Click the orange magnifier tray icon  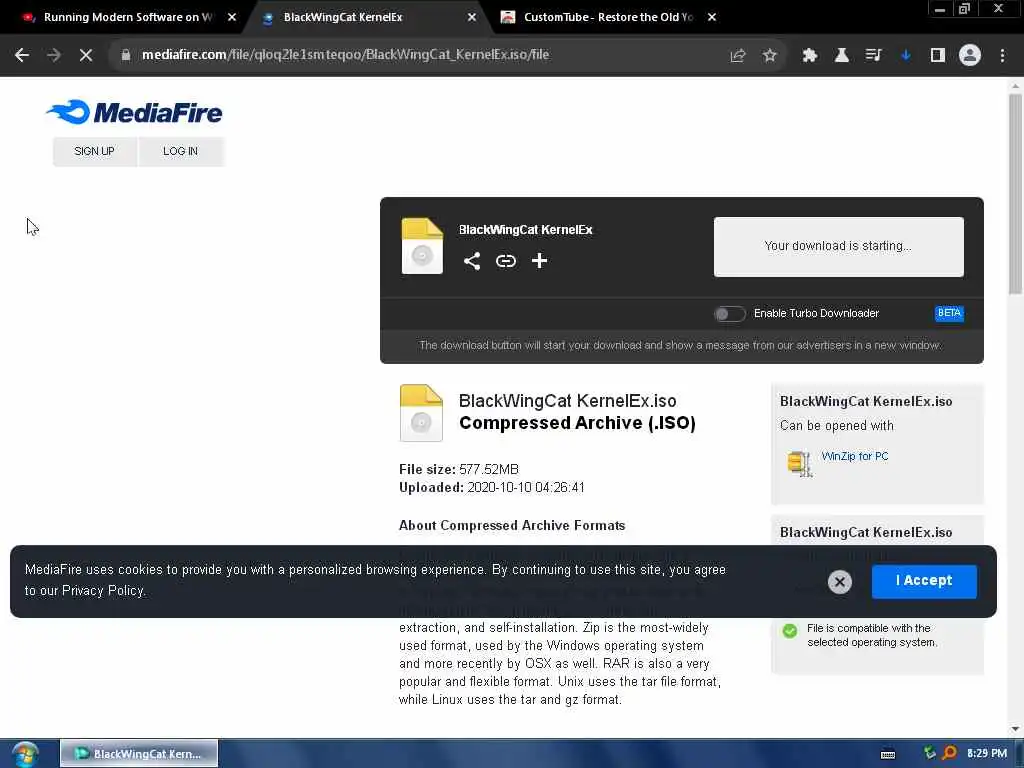click(x=949, y=753)
